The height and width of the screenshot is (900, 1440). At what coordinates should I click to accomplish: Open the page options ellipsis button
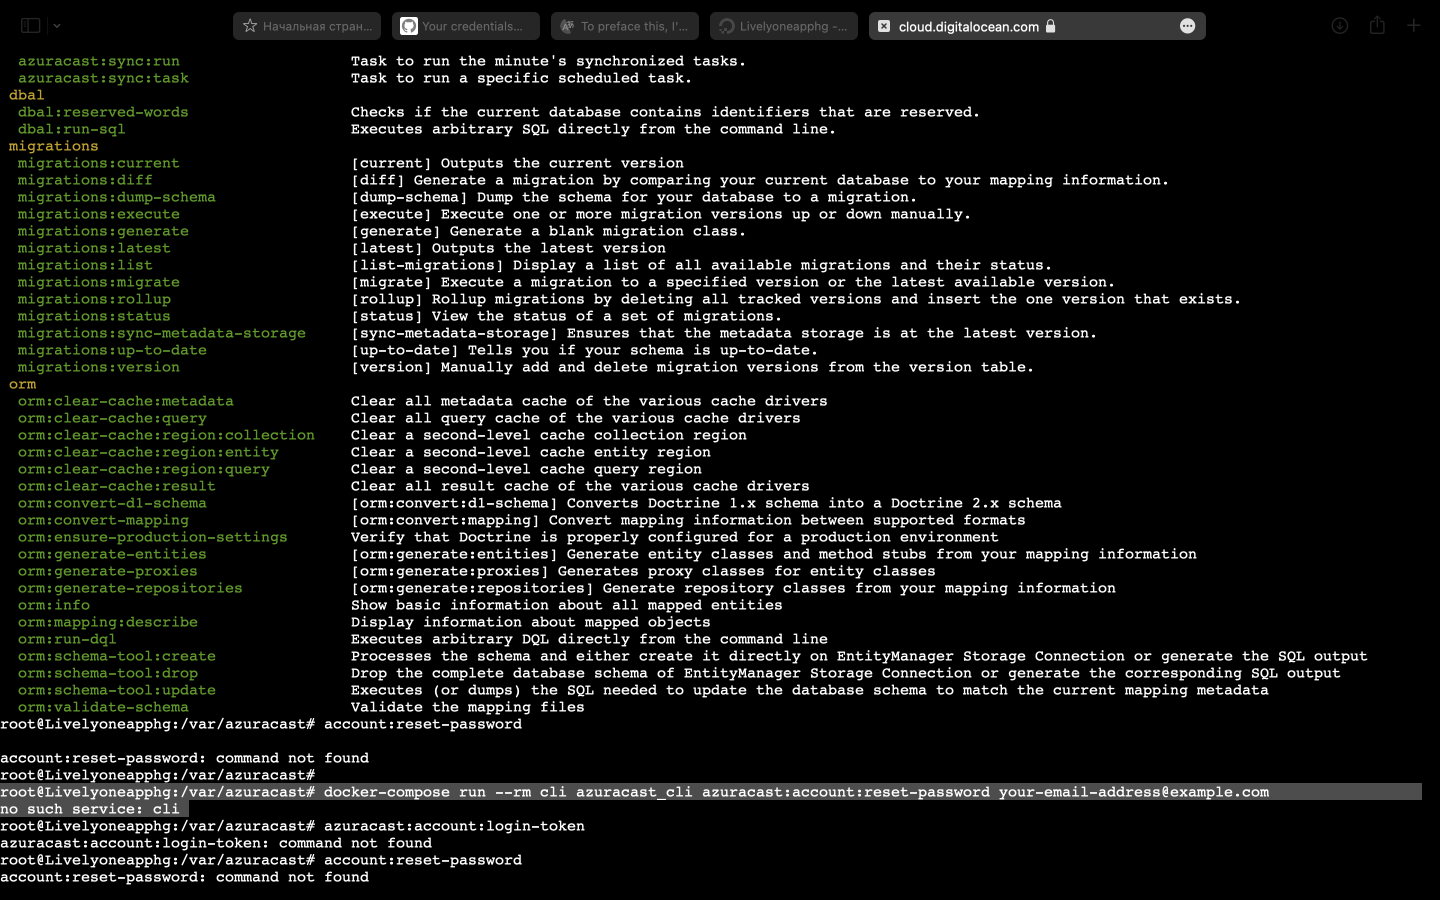[x=1187, y=26]
